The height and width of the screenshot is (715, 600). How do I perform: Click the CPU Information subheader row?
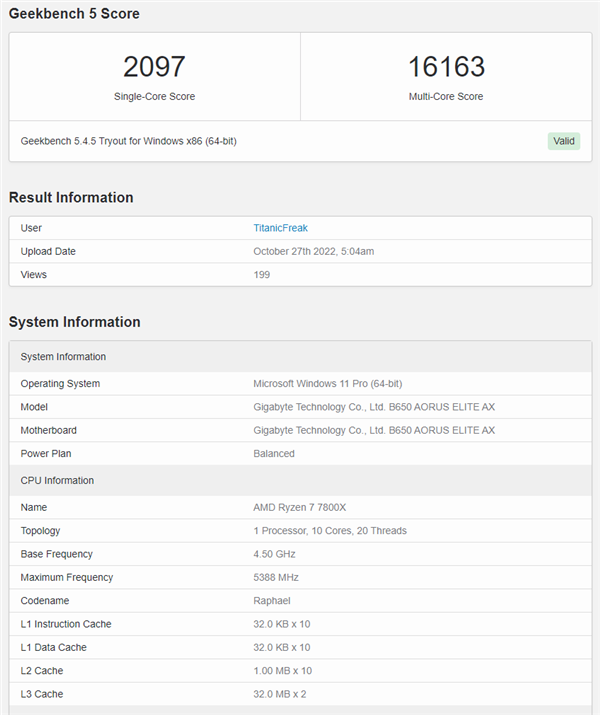(57, 480)
